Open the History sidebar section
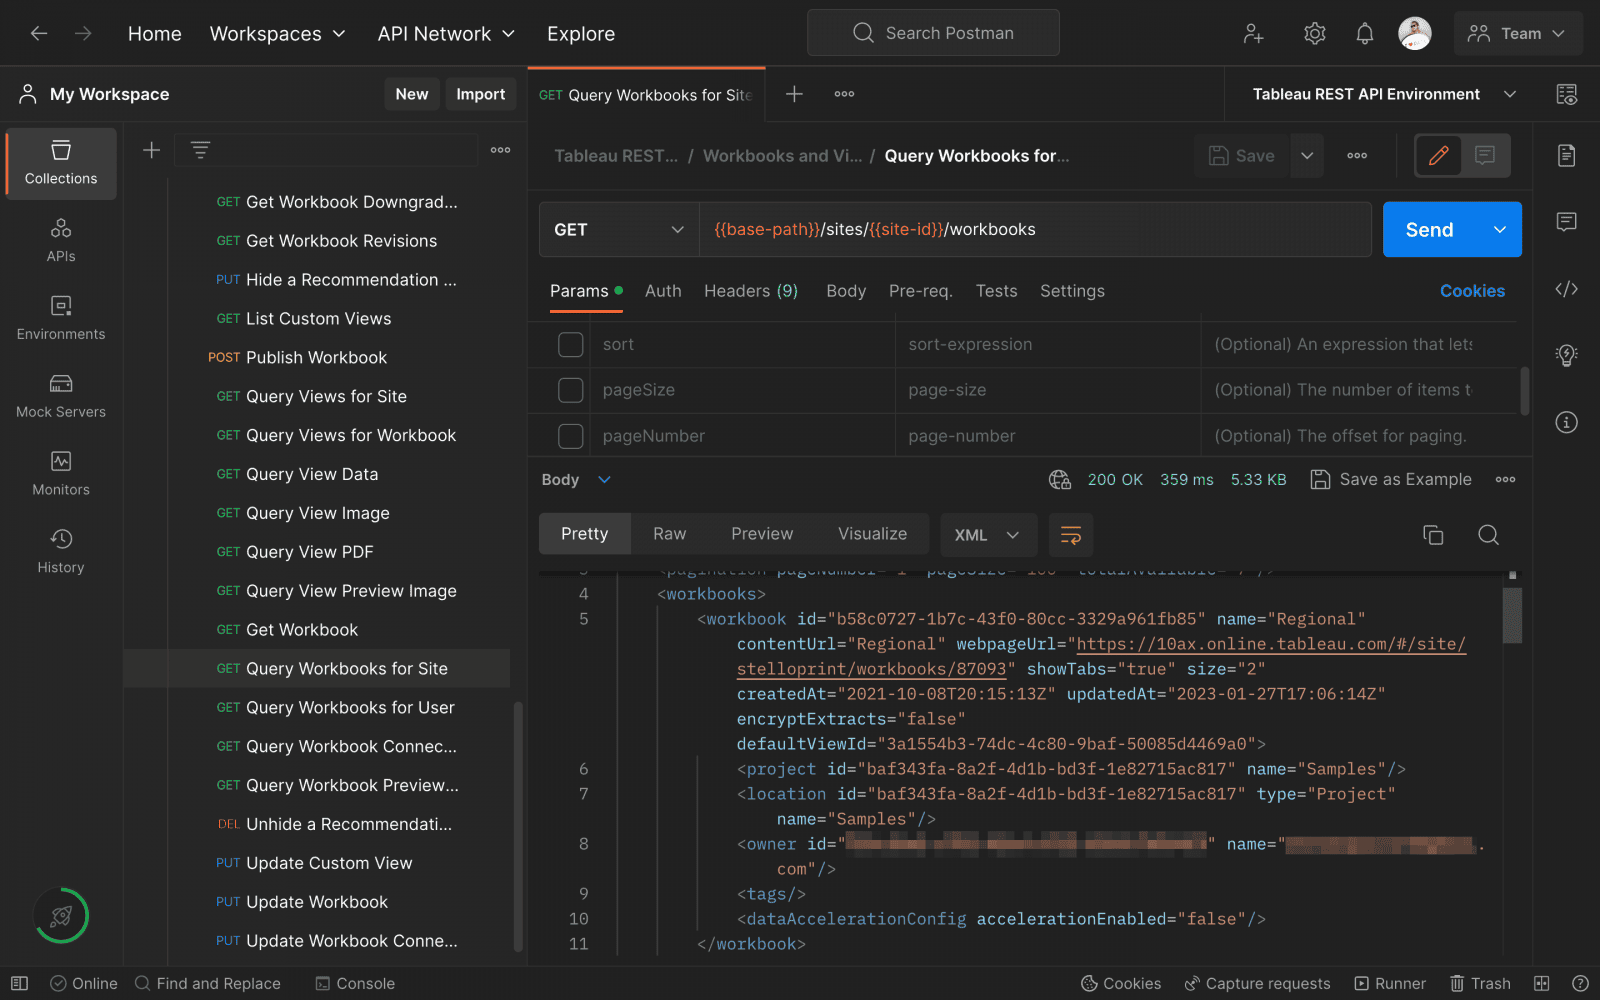Screen dimensions: 1600x1000 click(61, 552)
